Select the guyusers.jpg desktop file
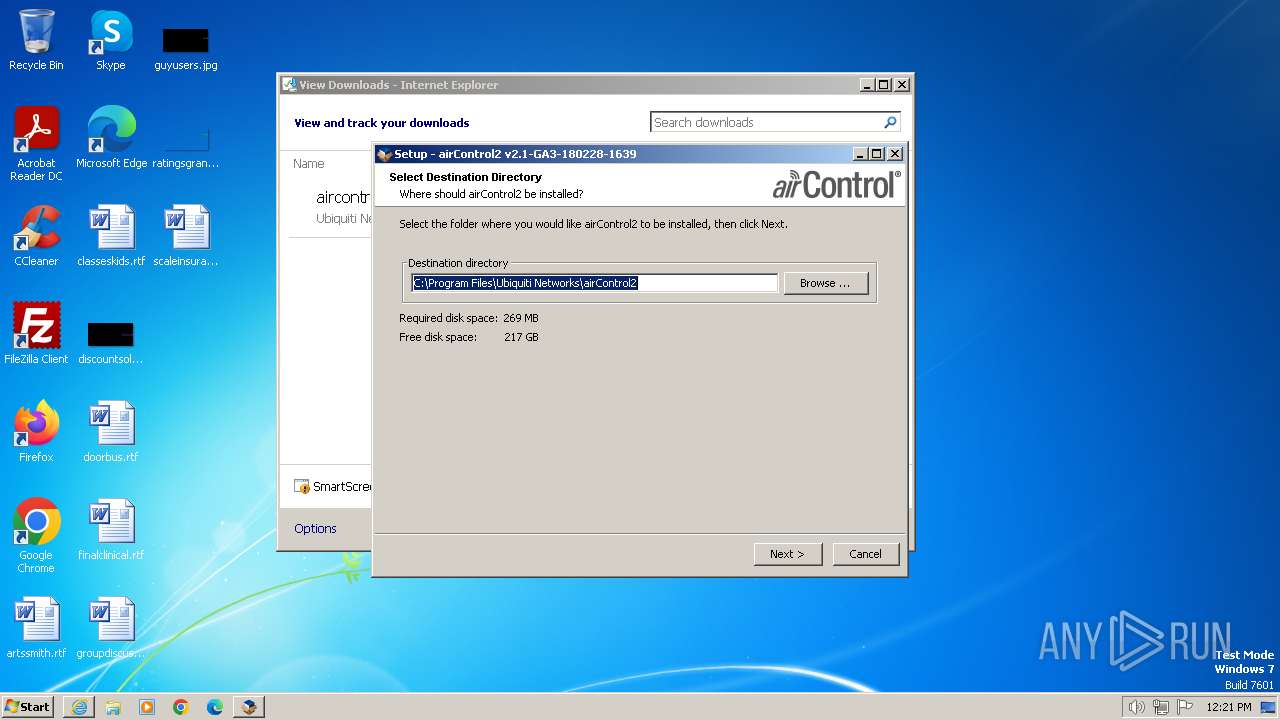 click(186, 48)
